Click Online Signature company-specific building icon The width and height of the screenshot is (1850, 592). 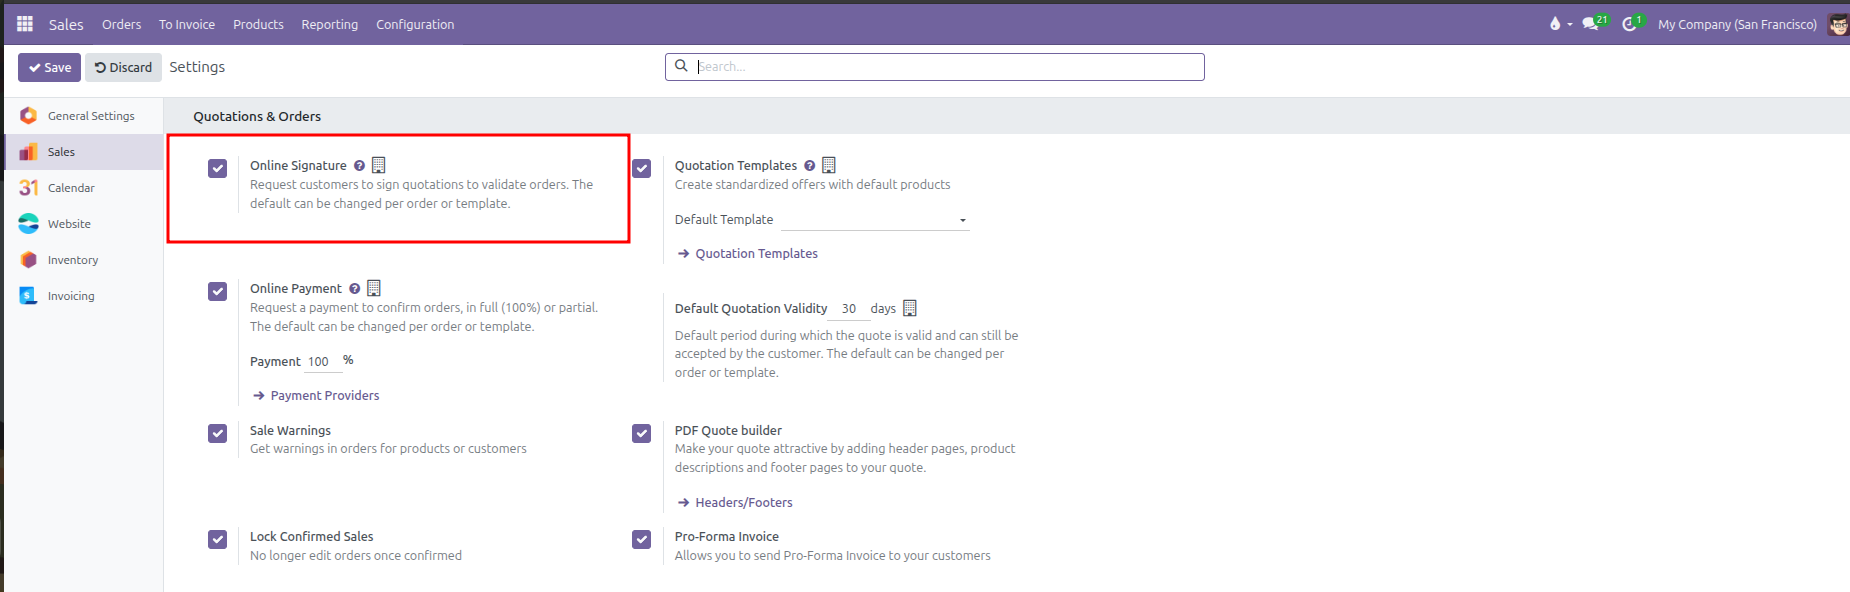(x=378, y=165)
